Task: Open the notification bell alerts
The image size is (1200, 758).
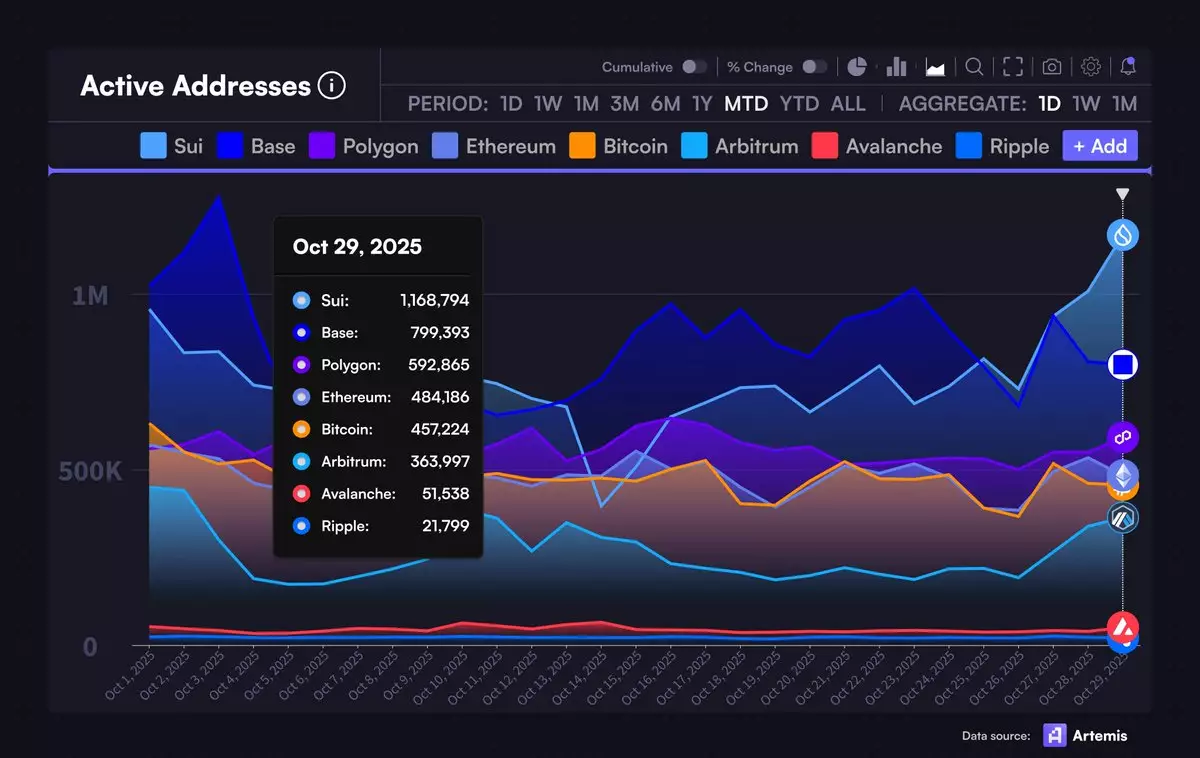Action: click(x=1128, y=67)
